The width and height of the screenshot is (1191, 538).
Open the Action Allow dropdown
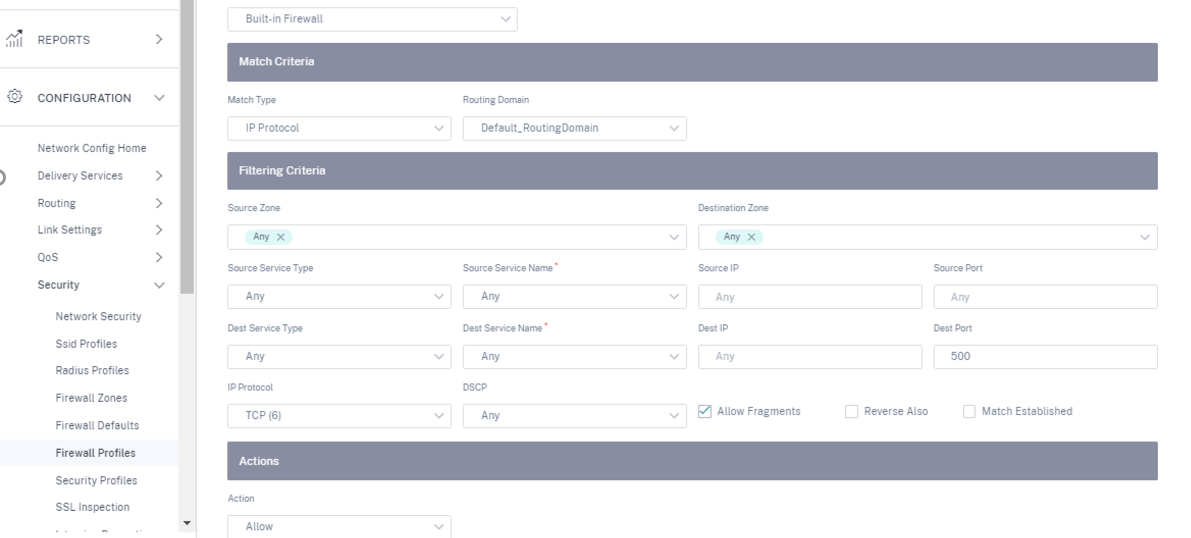pos(339,527)
